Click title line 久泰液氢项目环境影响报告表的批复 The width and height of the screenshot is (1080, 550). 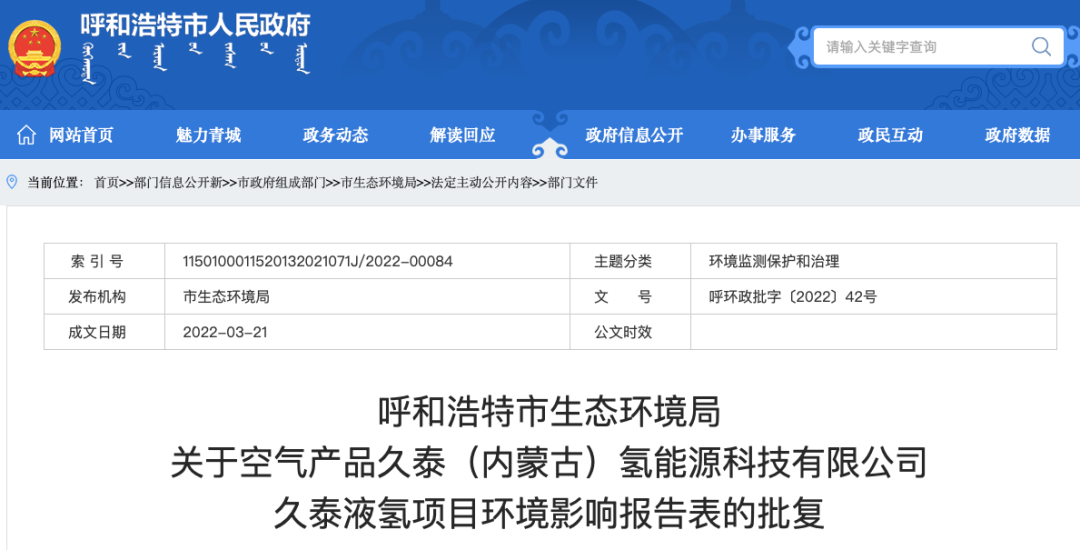[x=549, y=514]
